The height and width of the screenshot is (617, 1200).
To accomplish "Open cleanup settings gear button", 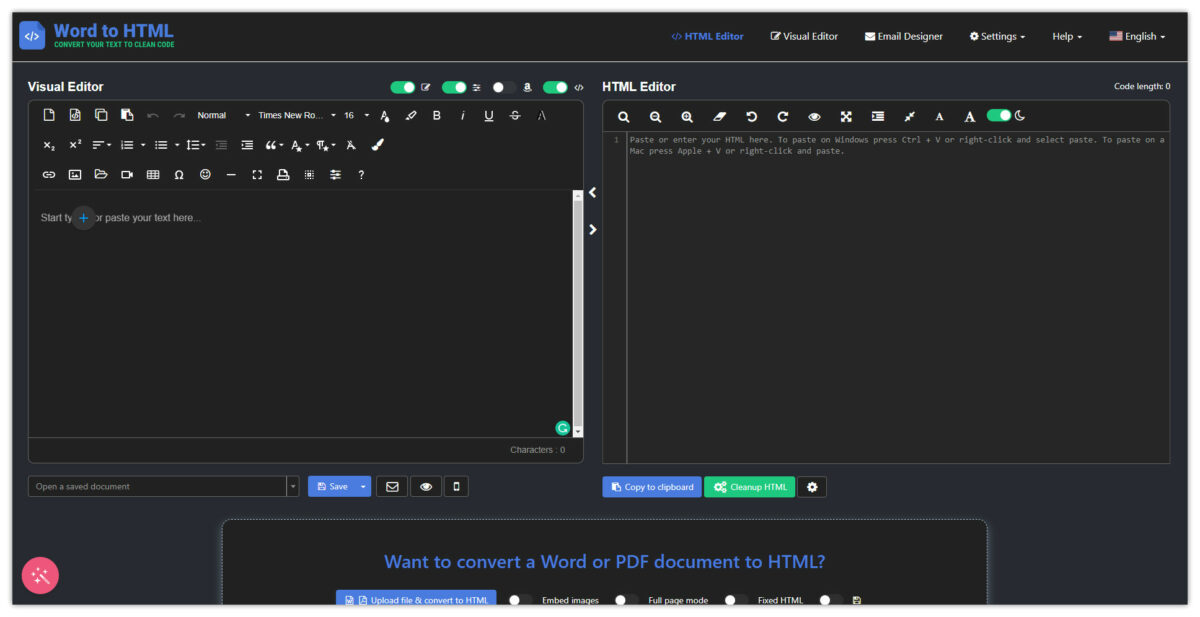I will click(x=812, y=487).
